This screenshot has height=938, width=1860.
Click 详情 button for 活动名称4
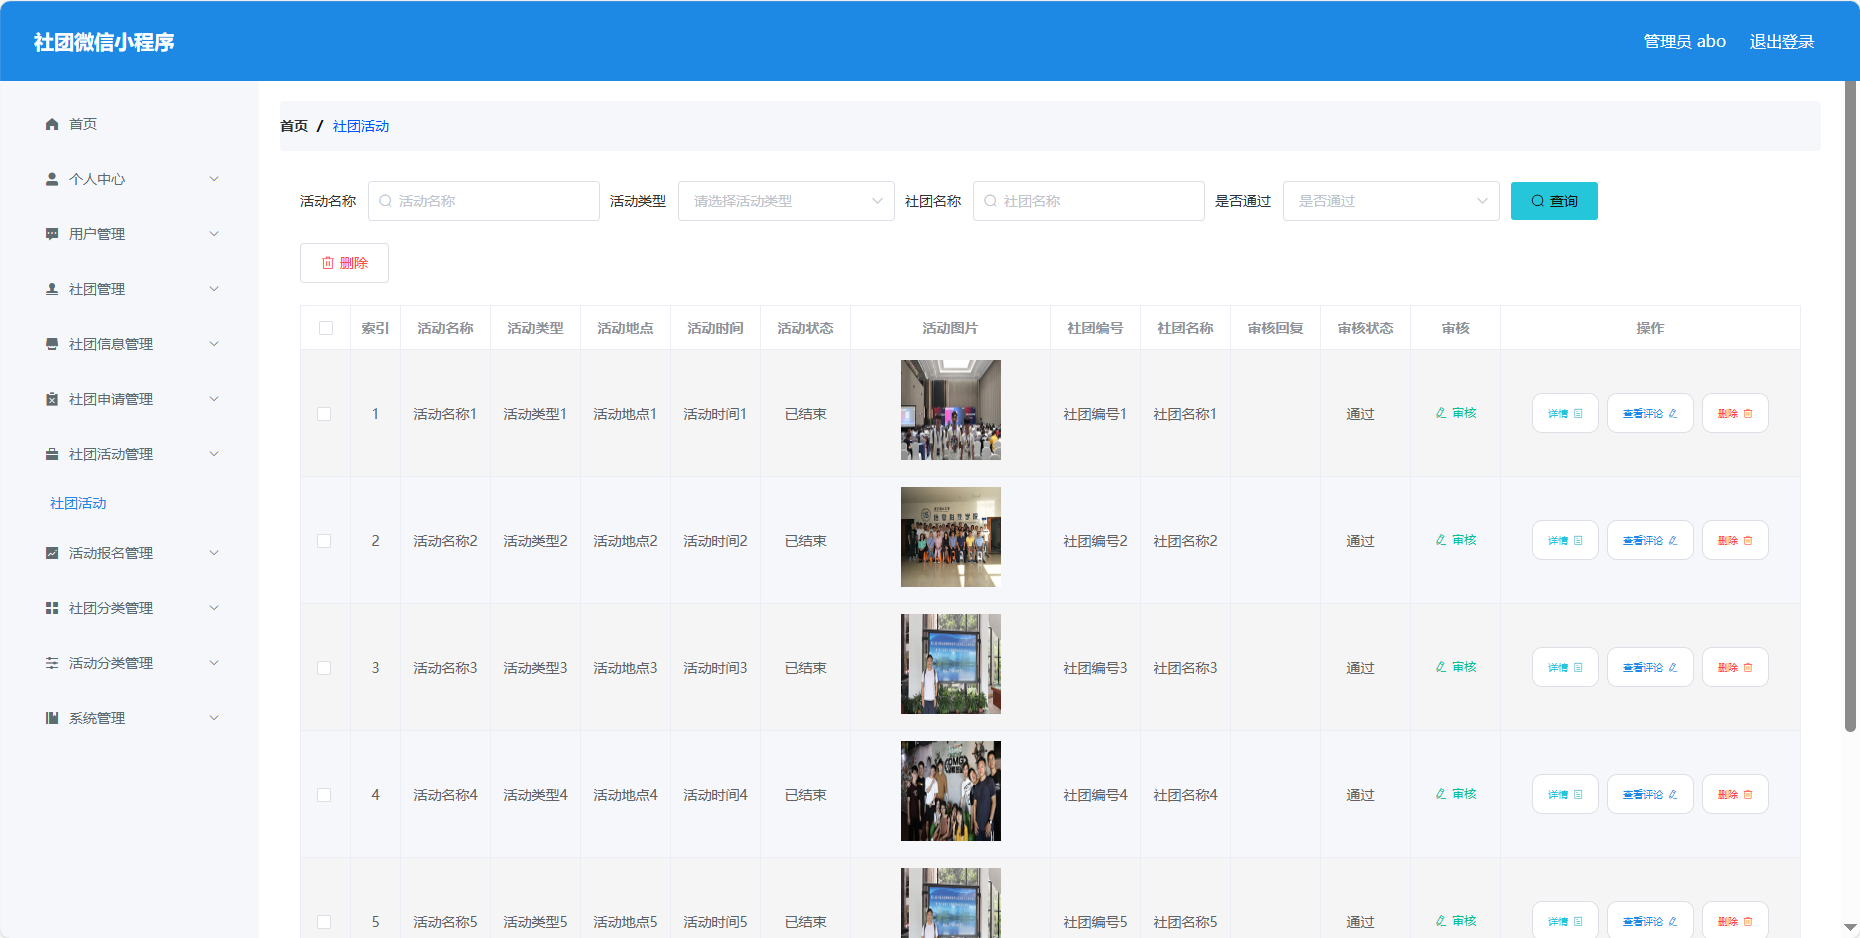click(x=1565, y=794)
